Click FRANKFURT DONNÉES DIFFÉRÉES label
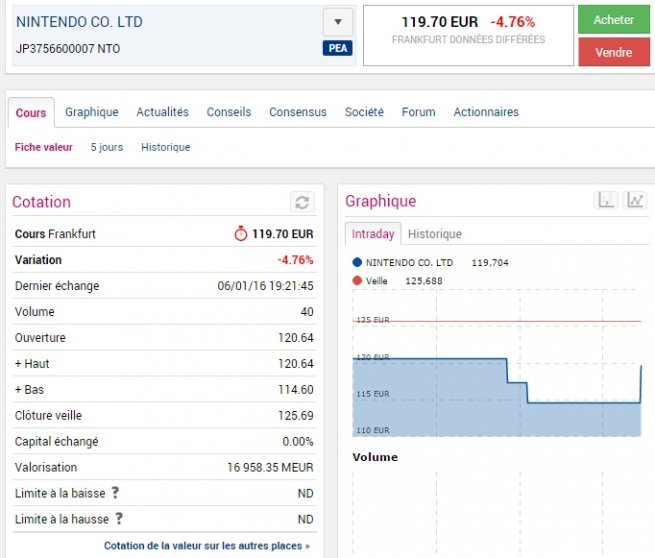 click(468, 39)
